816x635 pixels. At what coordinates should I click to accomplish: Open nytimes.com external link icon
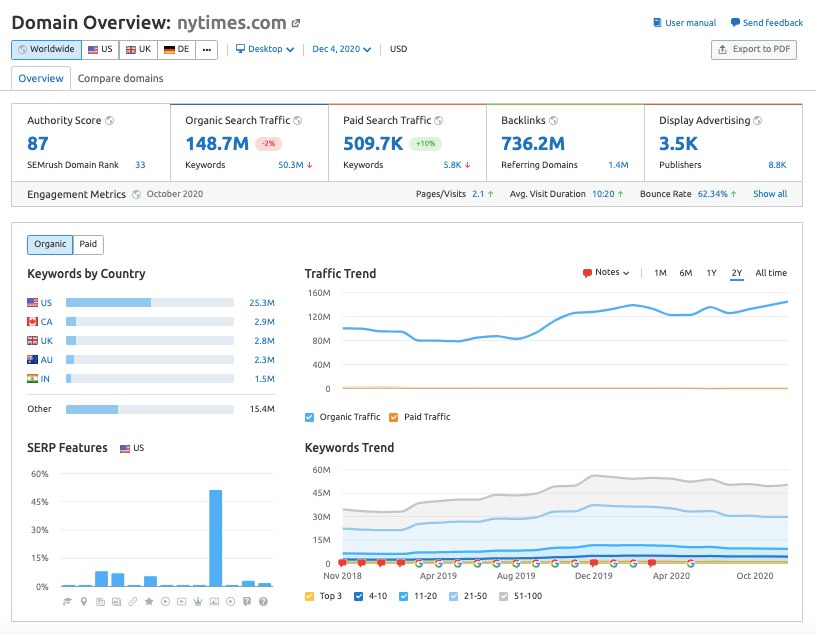(296, 23)
